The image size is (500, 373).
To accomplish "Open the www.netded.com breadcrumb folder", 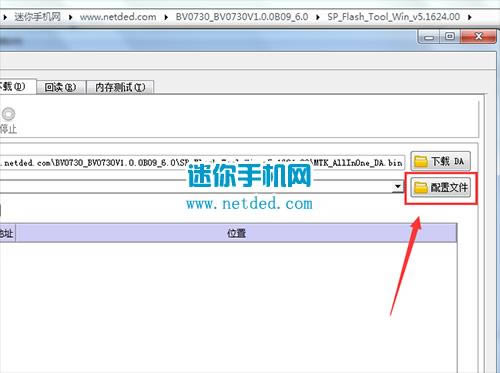I will (118, 17).
